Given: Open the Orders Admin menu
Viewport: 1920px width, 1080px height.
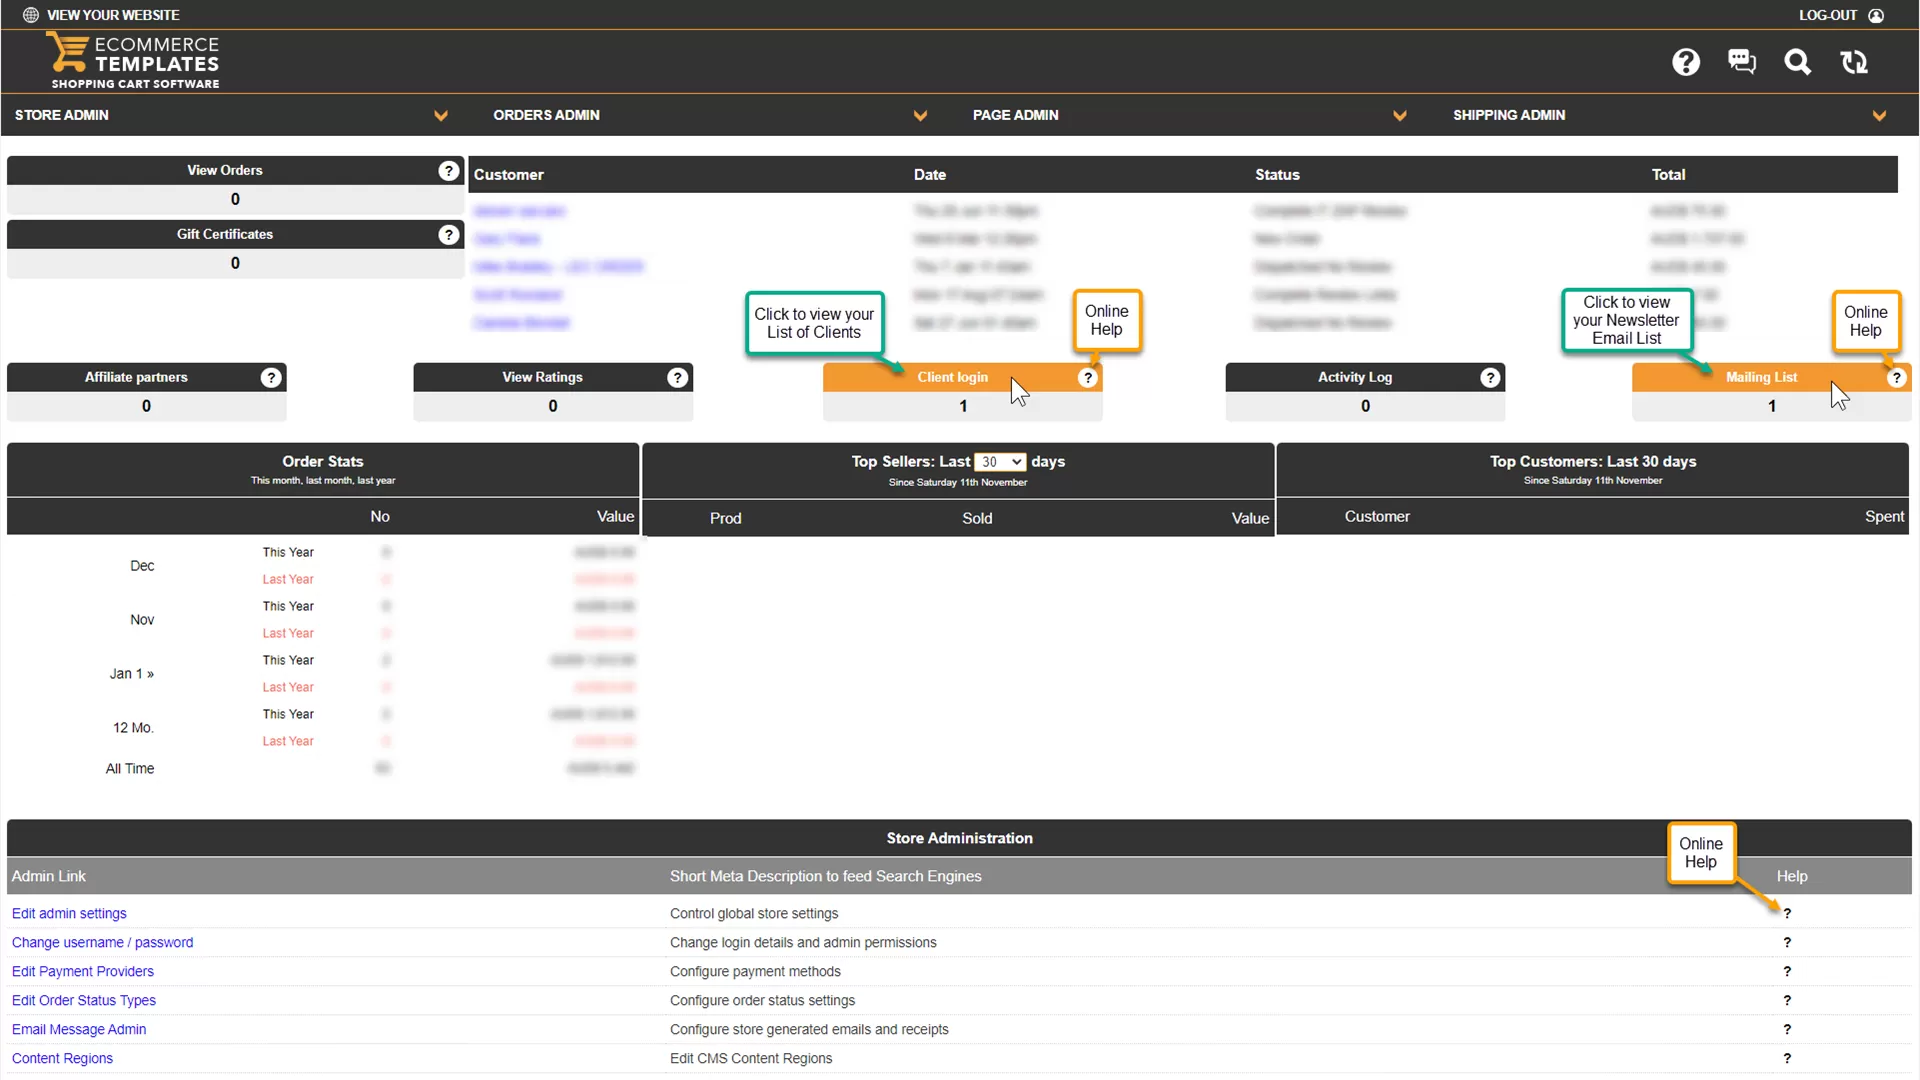Looking at the screenshot, I should (546, 115).
